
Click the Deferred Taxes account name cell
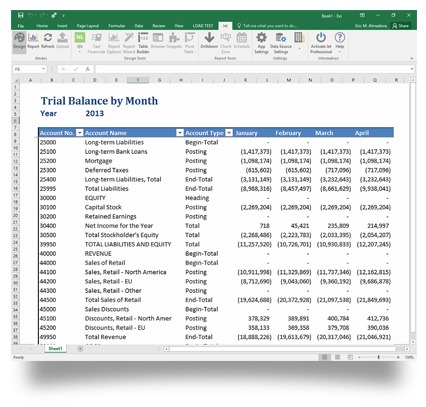(106, 170)
